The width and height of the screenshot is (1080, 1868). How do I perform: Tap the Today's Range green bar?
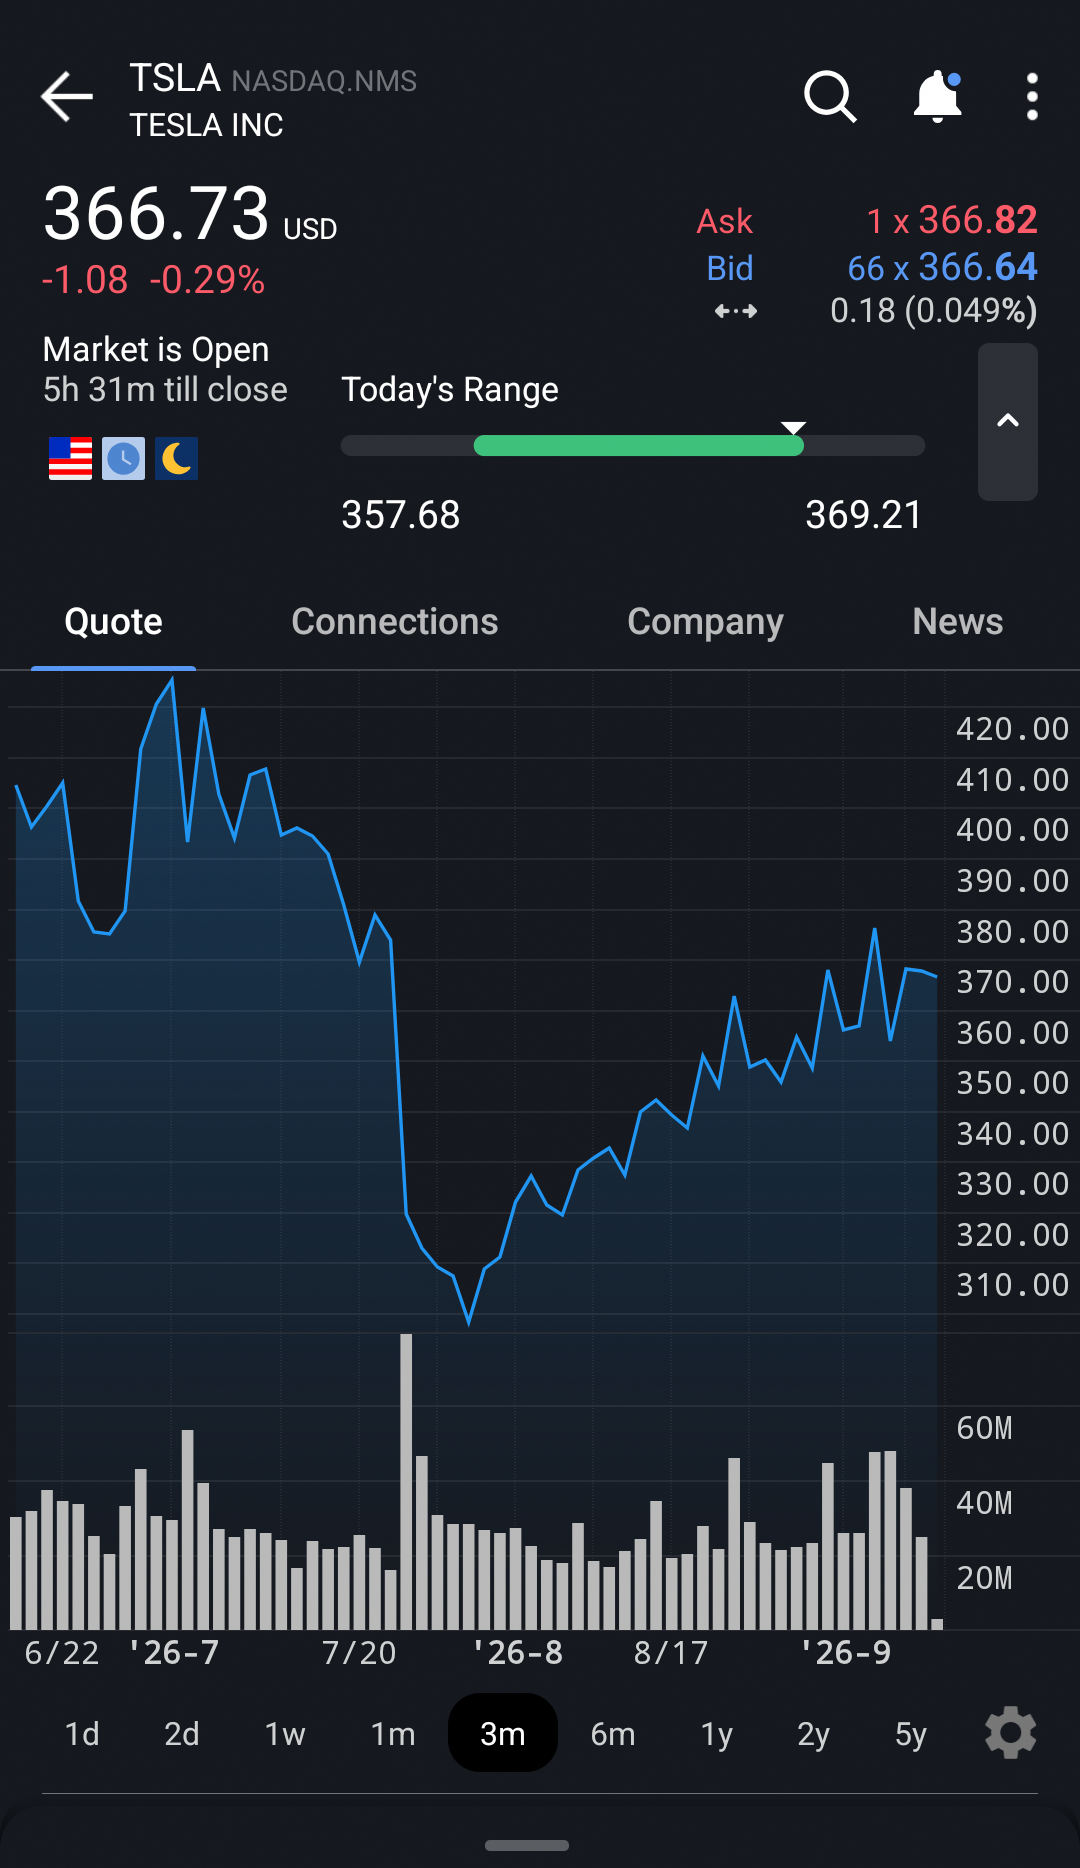click(639, 446)
